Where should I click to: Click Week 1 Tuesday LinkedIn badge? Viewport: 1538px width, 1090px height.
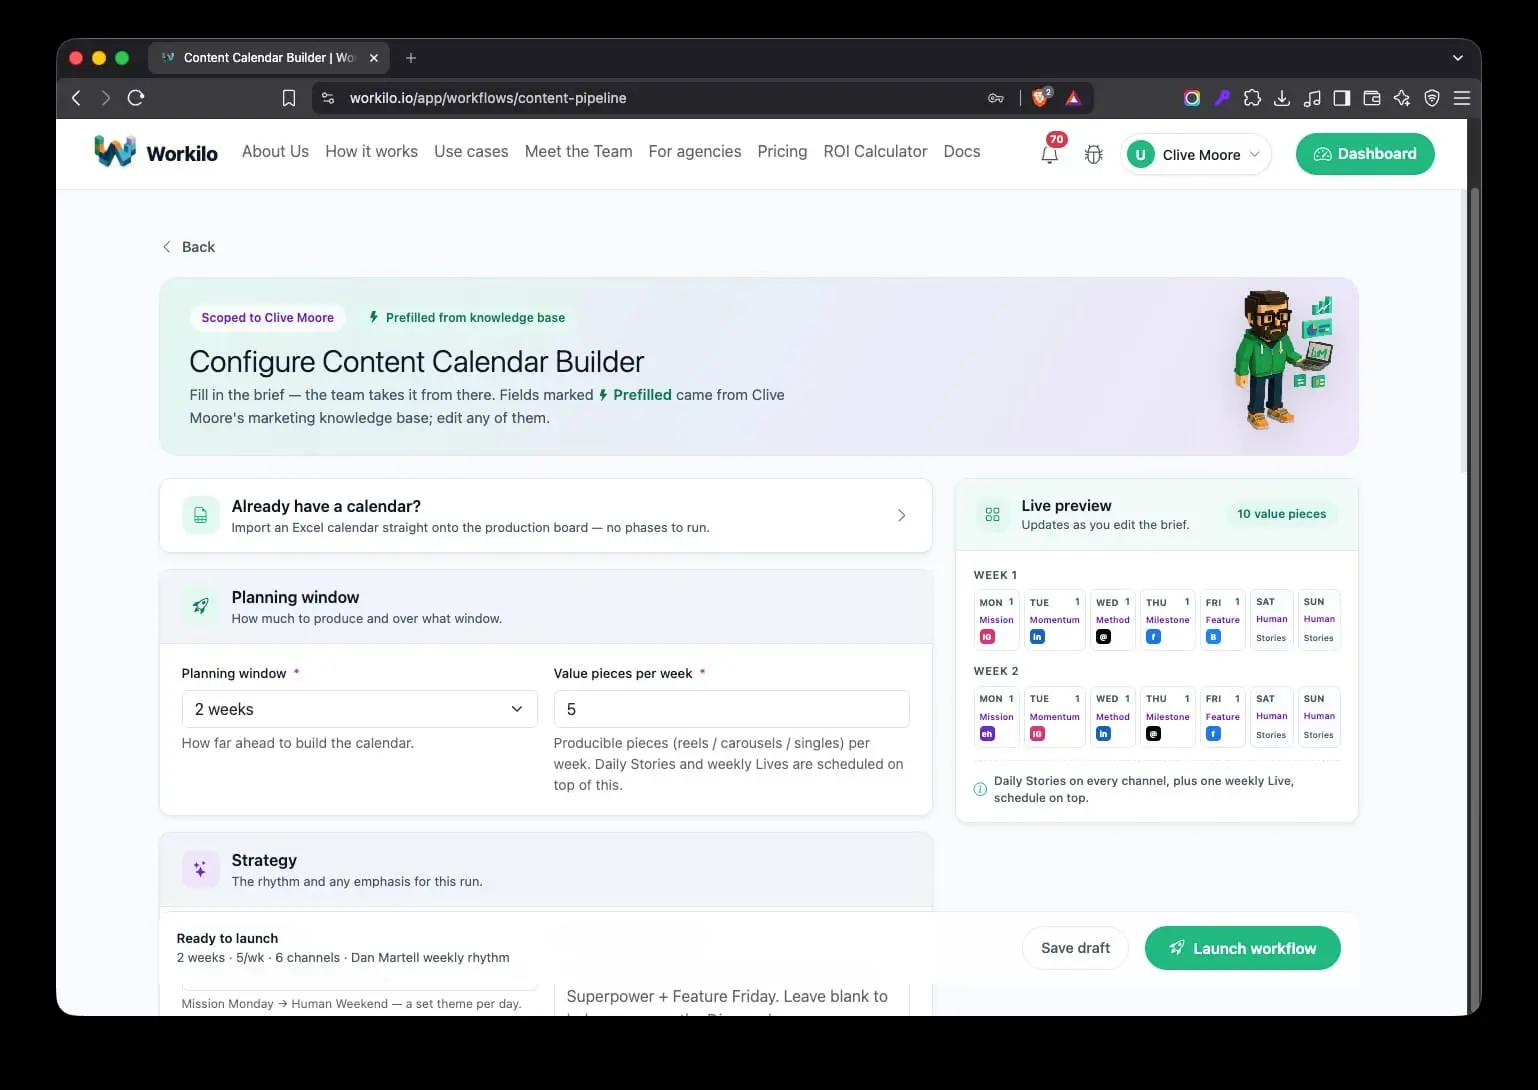tap(1037, 637)
